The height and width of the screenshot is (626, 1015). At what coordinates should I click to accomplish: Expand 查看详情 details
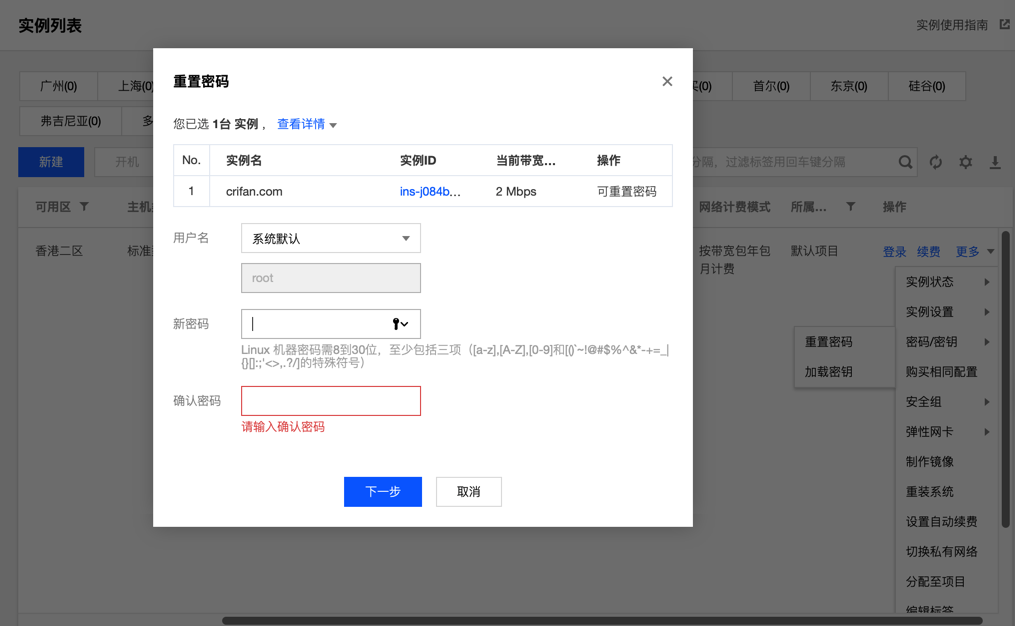pos(307,124)
